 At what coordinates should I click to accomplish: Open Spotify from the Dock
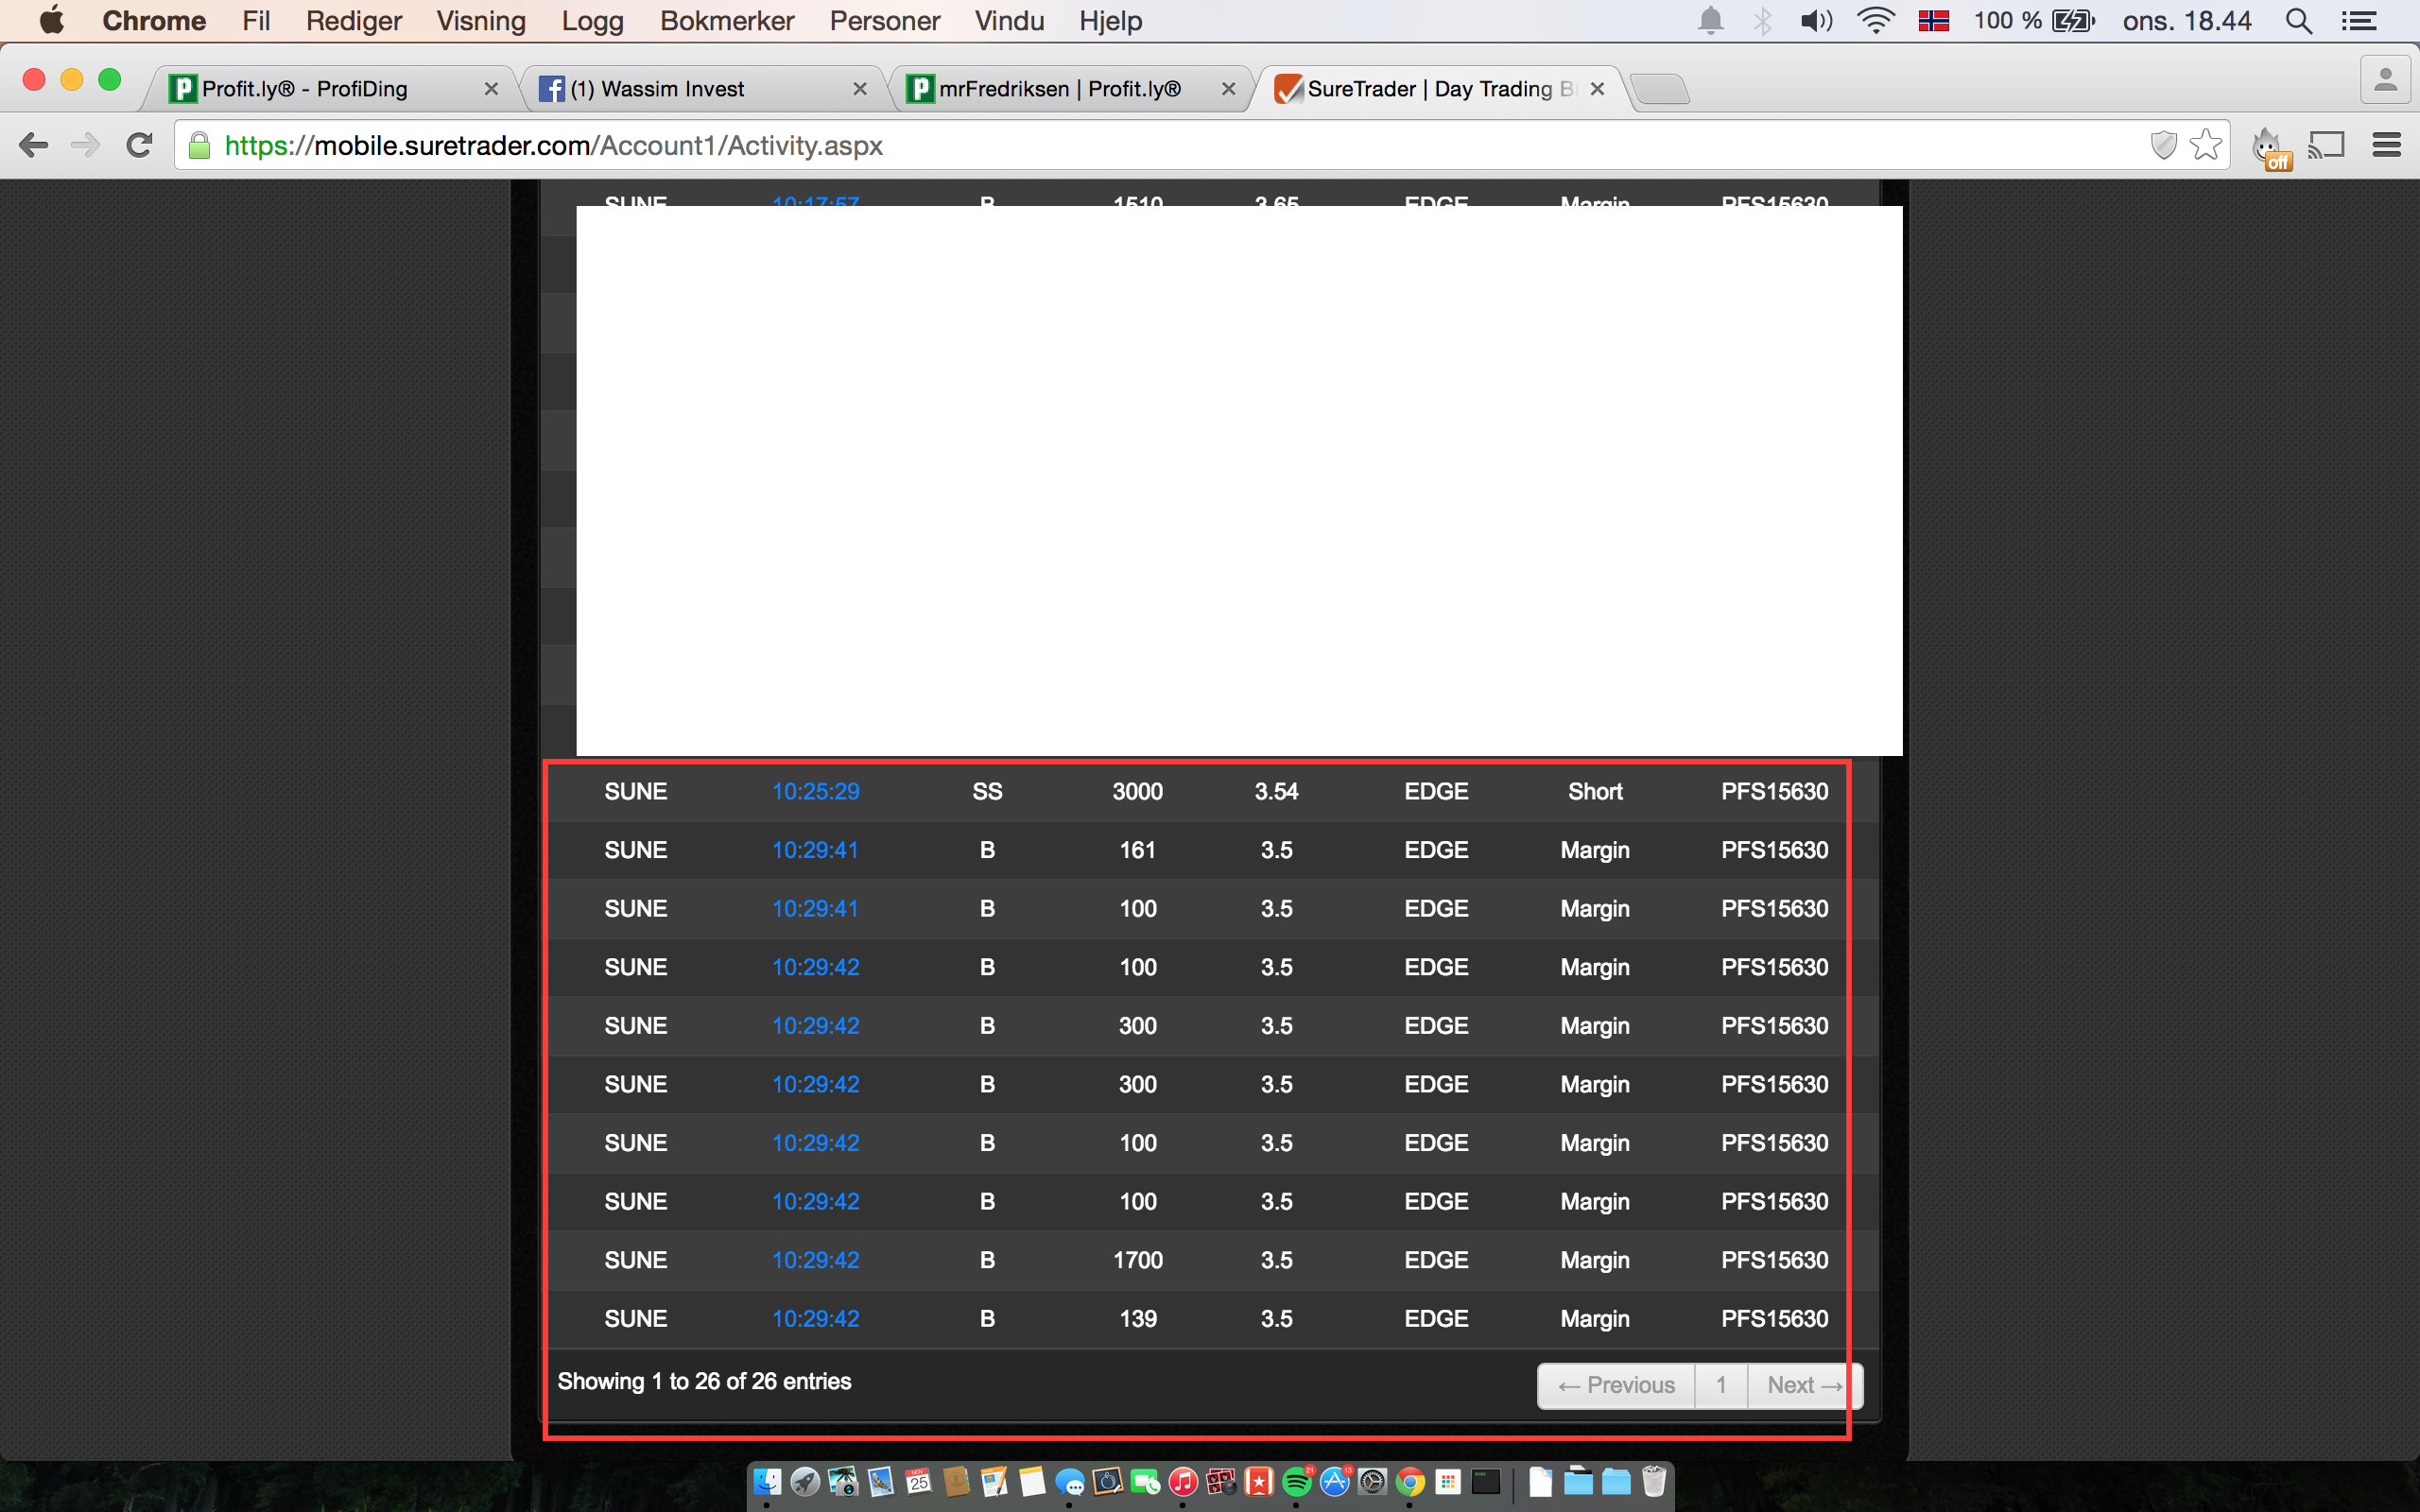tap(1296, 1482)
